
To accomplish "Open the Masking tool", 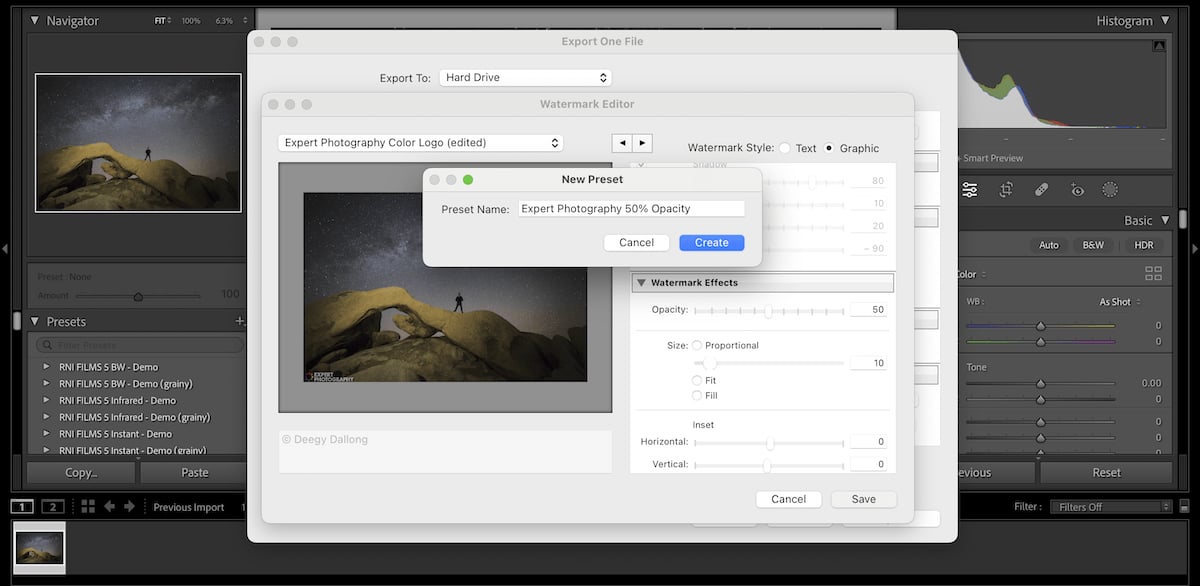I will (1110, 189).
